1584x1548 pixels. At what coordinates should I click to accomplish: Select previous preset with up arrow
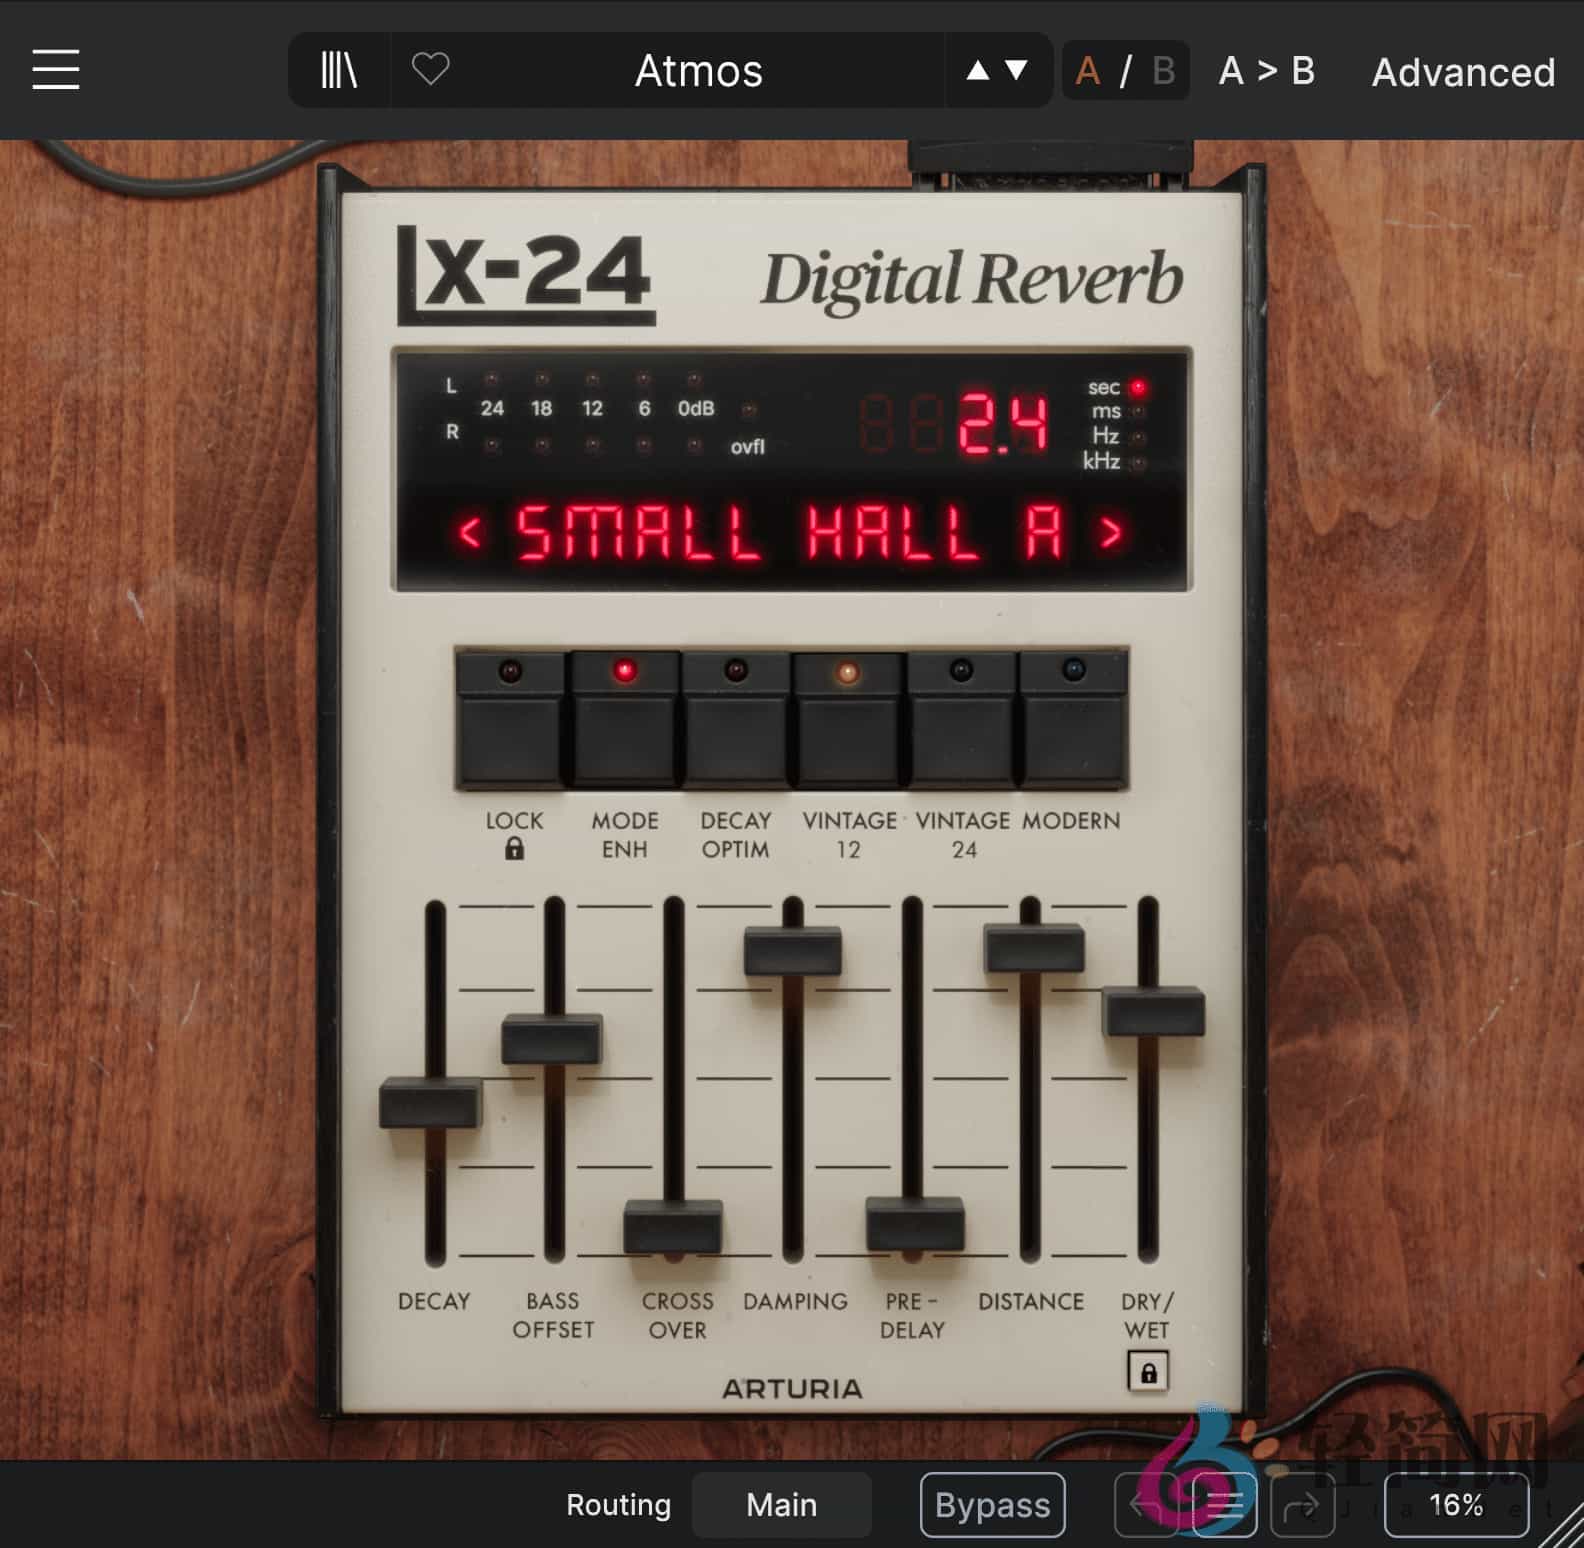978,70
